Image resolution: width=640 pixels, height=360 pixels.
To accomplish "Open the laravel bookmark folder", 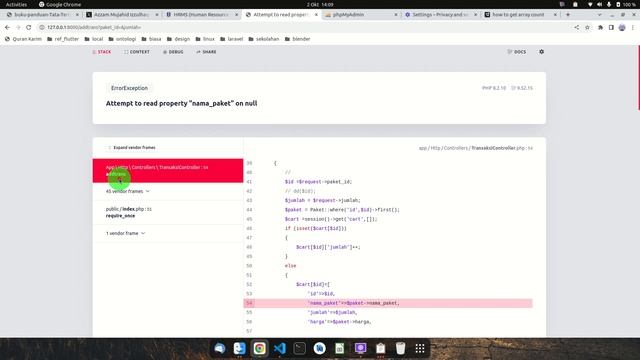I will tap(231, 39).
